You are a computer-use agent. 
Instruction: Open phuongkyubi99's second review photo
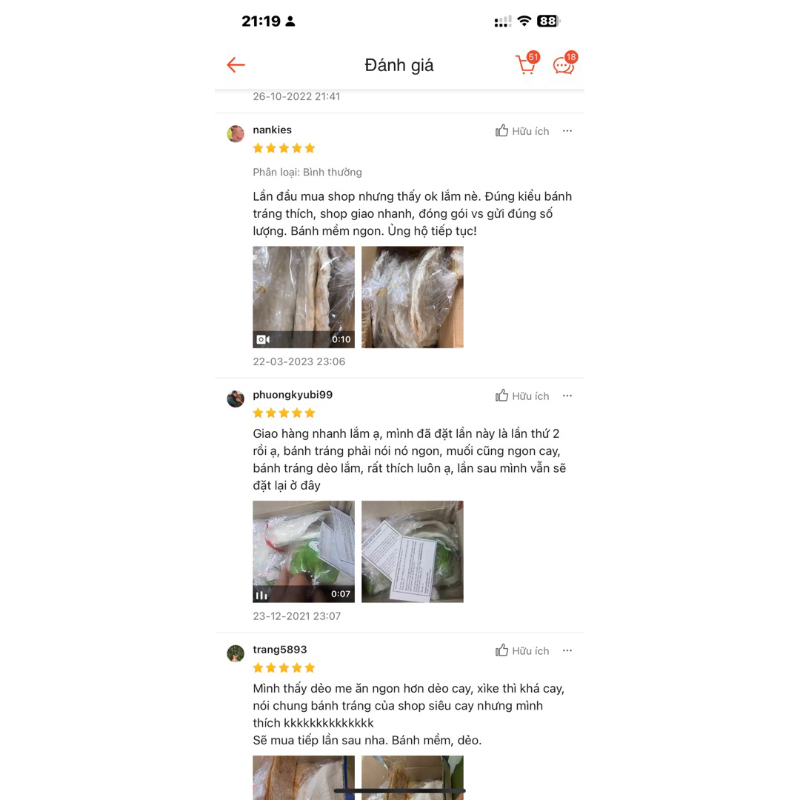click(412, 552)
